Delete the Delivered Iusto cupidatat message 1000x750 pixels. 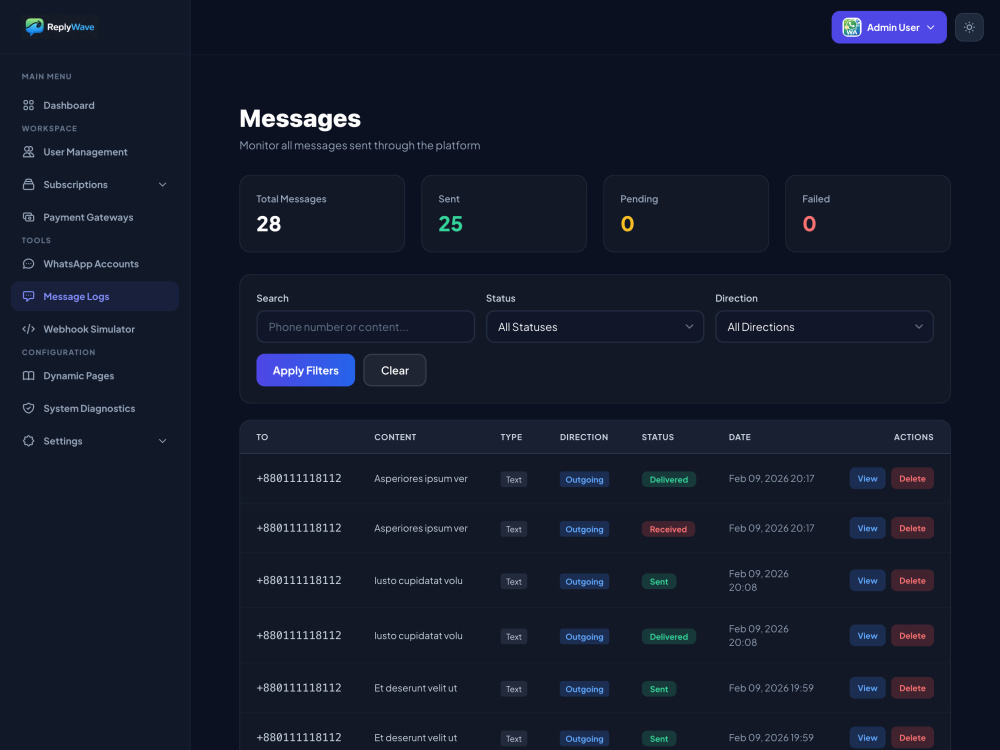click(912, 635)
